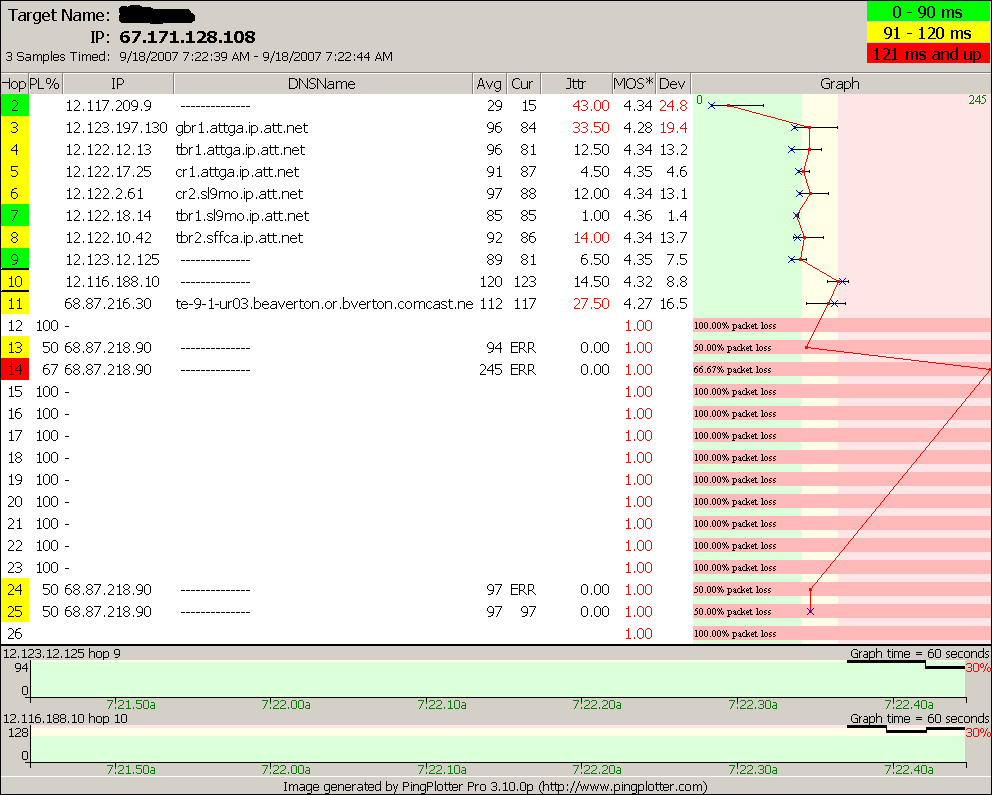This screenshot has height=795, width=992.
Task: Click IP address 12.117.209.9
Action: click(108, 106)
